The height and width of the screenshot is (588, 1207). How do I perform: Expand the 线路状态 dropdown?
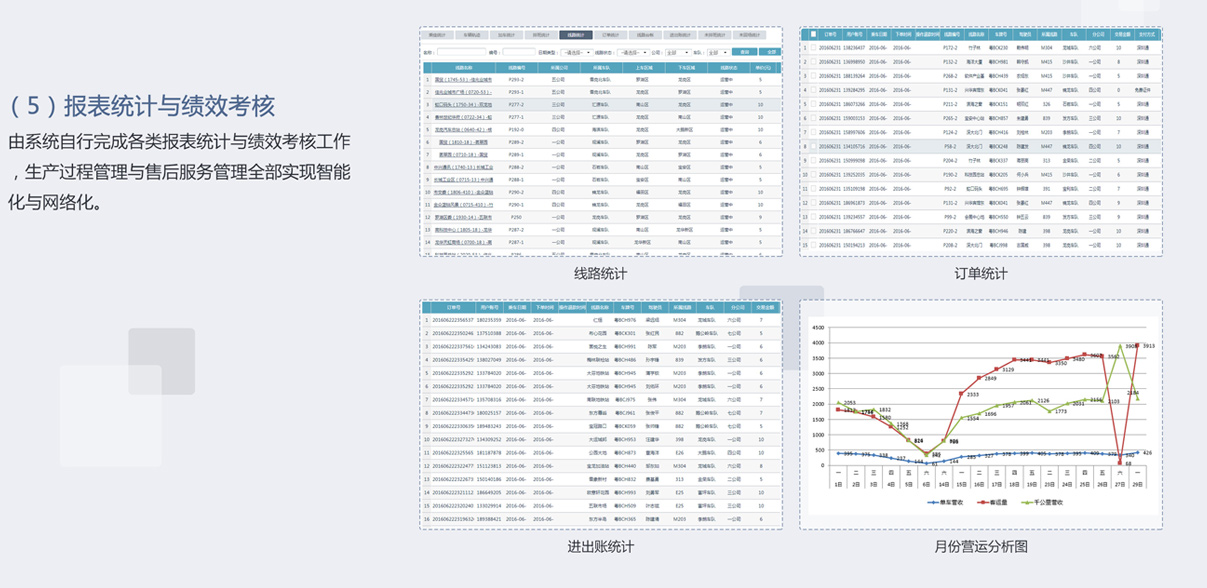[x=632, y=52]
